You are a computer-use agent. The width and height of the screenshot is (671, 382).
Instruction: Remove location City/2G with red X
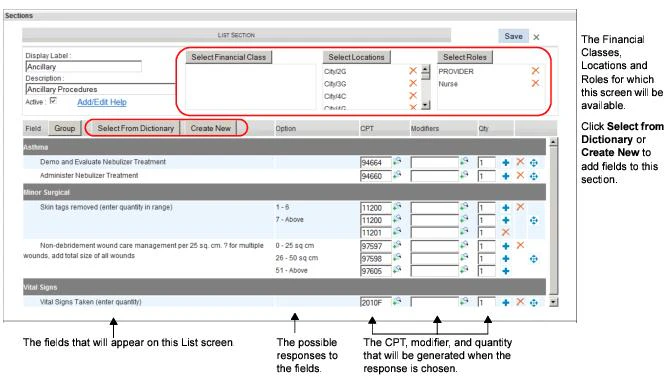tap(413, 71)
